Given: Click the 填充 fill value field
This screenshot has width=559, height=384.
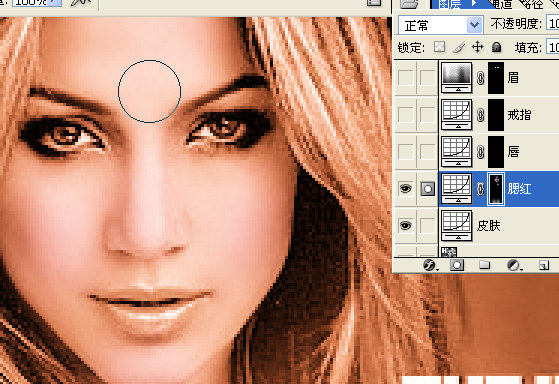Looking at the screenshot, I should point(553,47).
